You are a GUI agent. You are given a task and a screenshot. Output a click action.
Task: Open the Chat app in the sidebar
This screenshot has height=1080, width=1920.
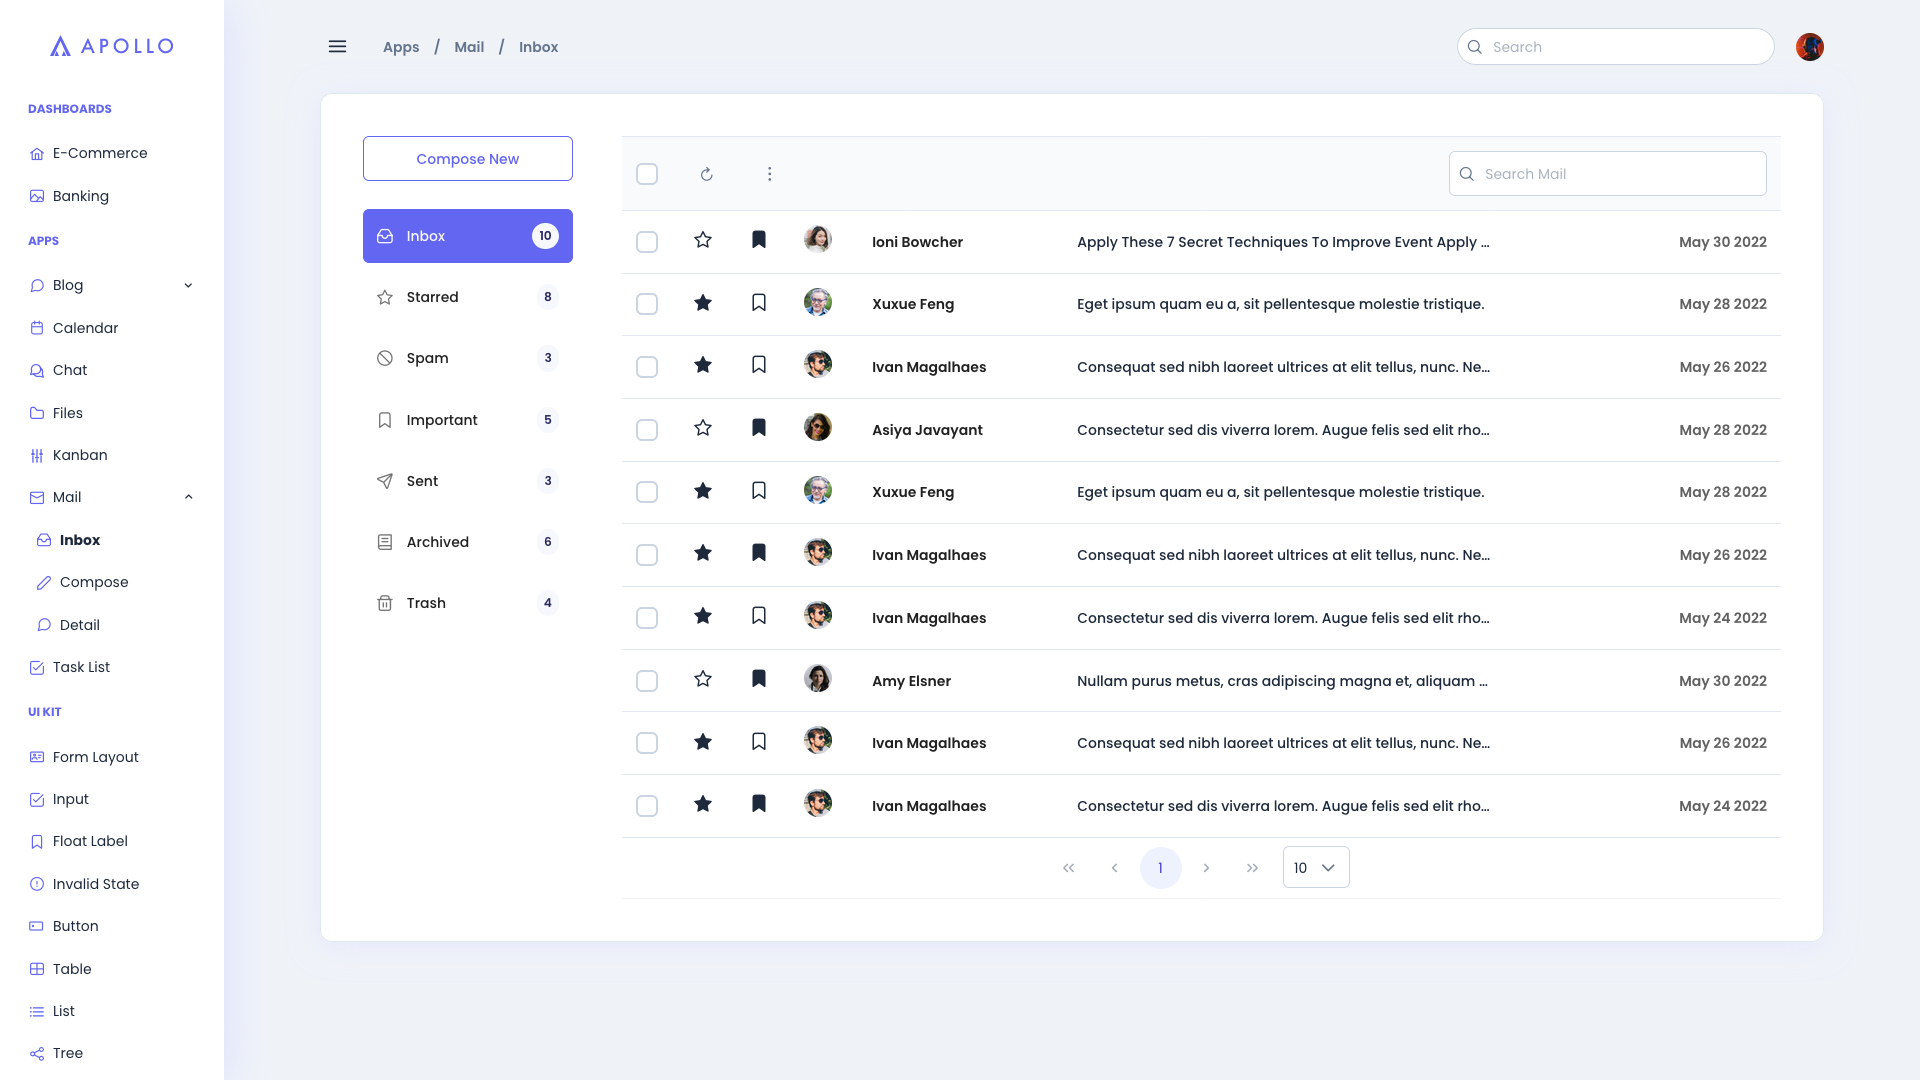[70, 370]
